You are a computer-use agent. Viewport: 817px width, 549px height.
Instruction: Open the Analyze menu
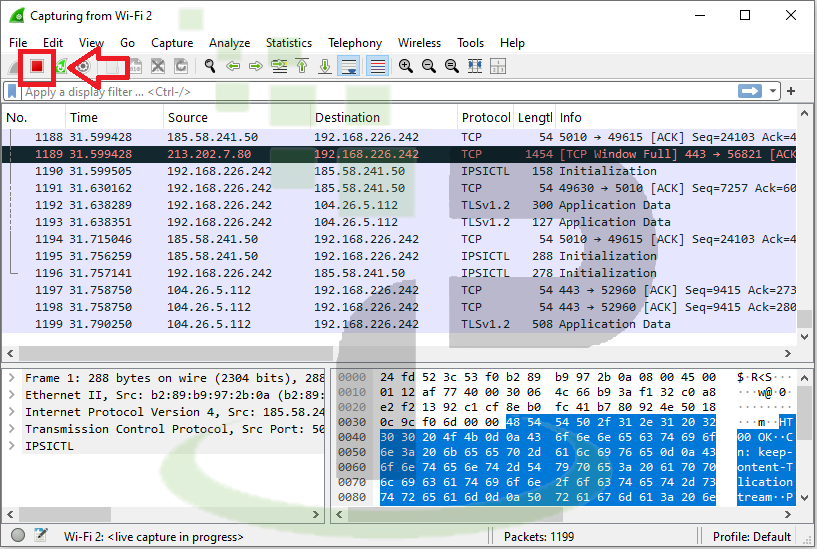[230, 43]
